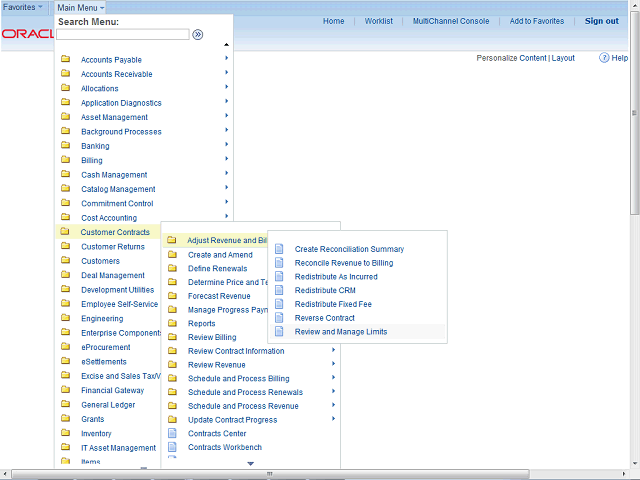This screenshot has width=640, height=480.
Task: Click Add to Favorites link
Action: (x=537, y=21)
